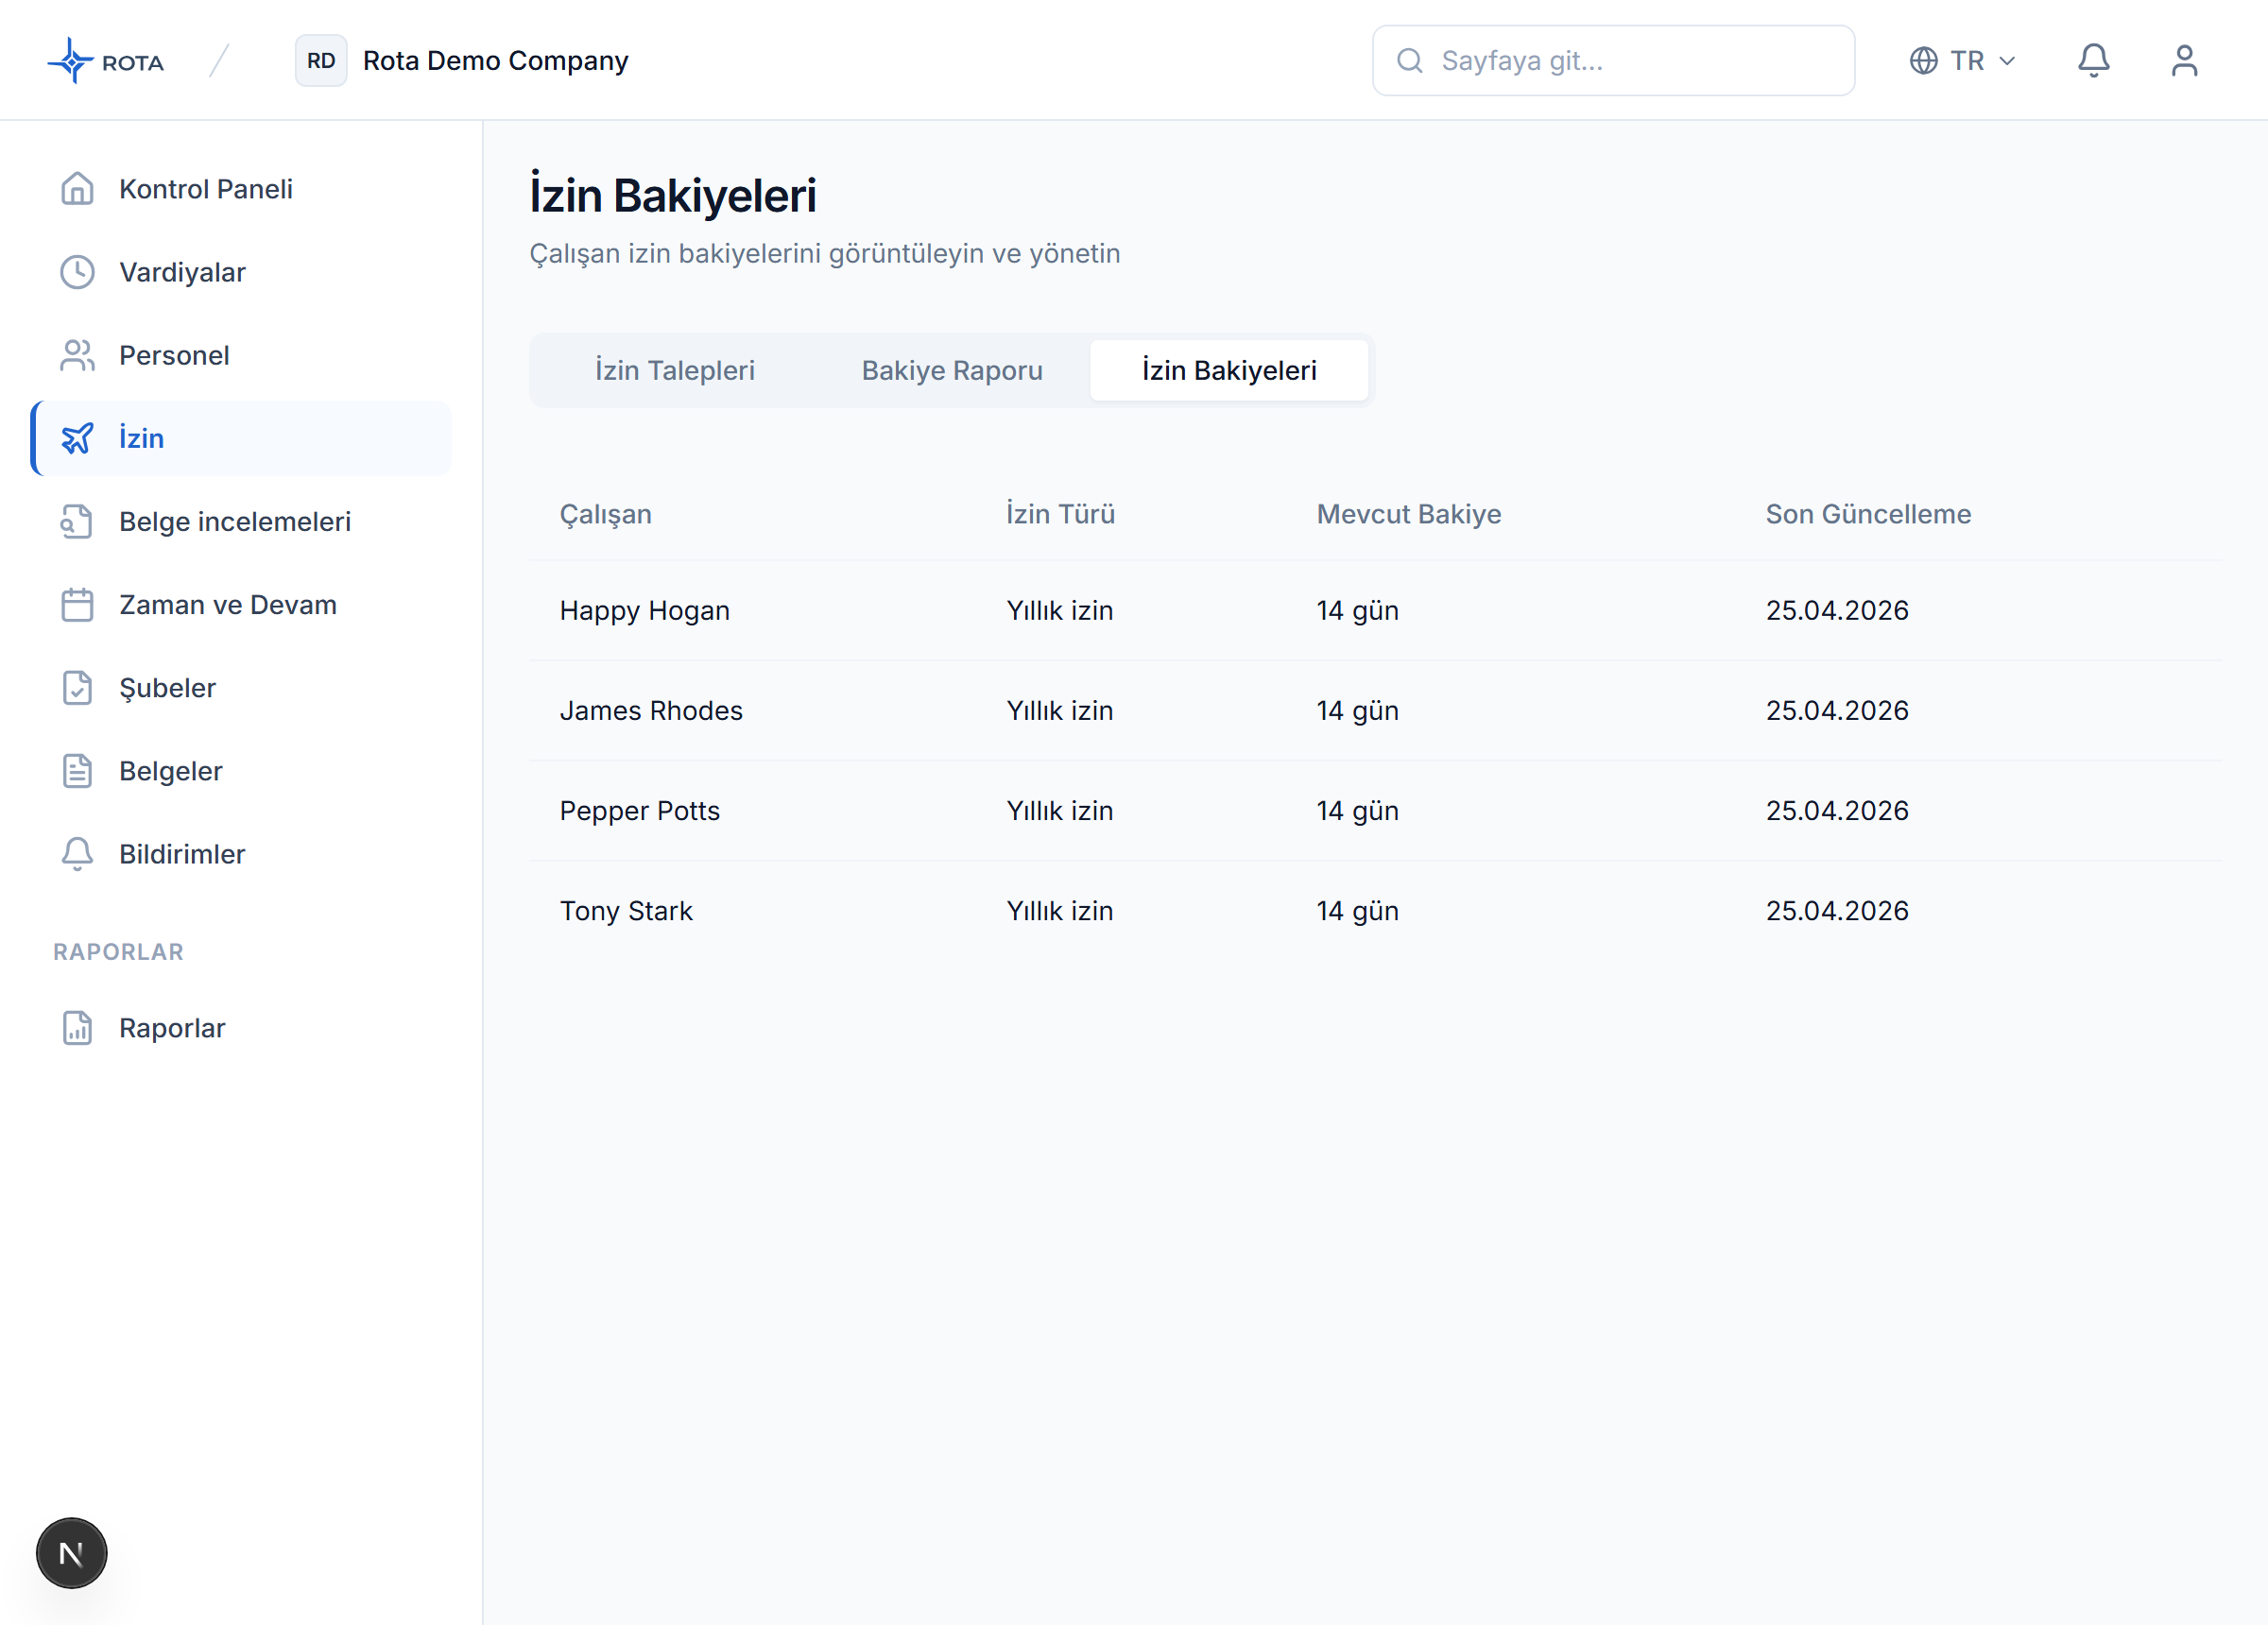Go to Belgeler section
Viewport: 2268px width, 1625px height.
(x=241, y=771)
